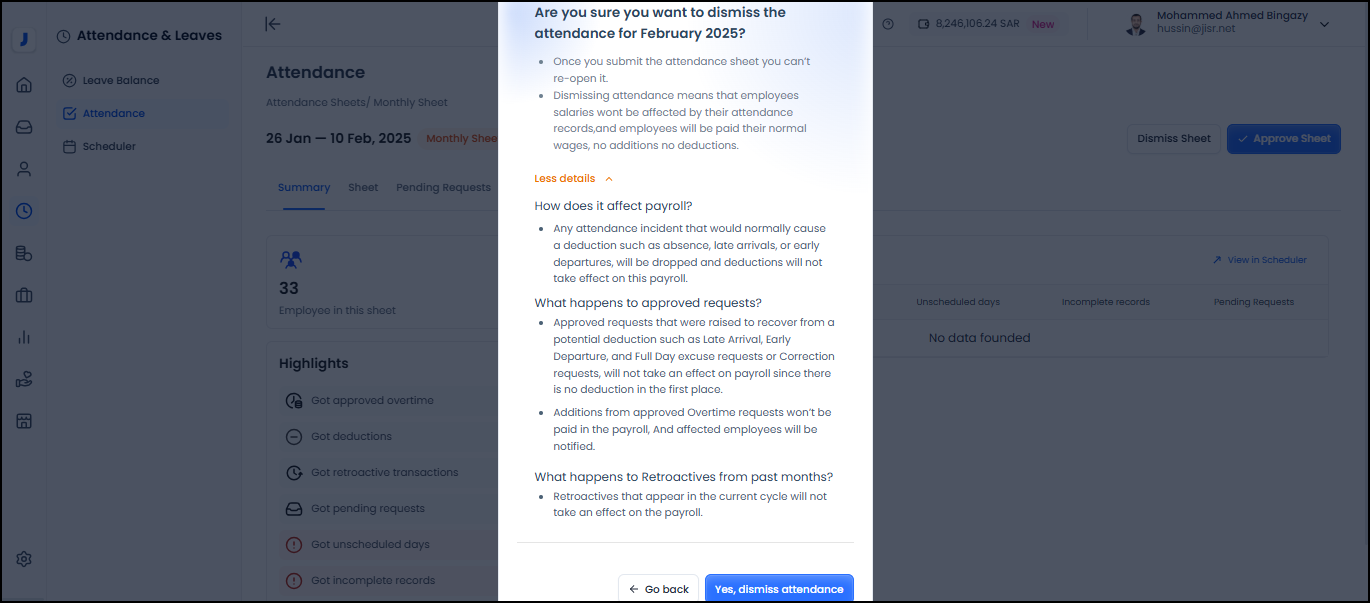Open the inbox tray icon in sidebar
The image size is (1370, 603).
(24, 127)
